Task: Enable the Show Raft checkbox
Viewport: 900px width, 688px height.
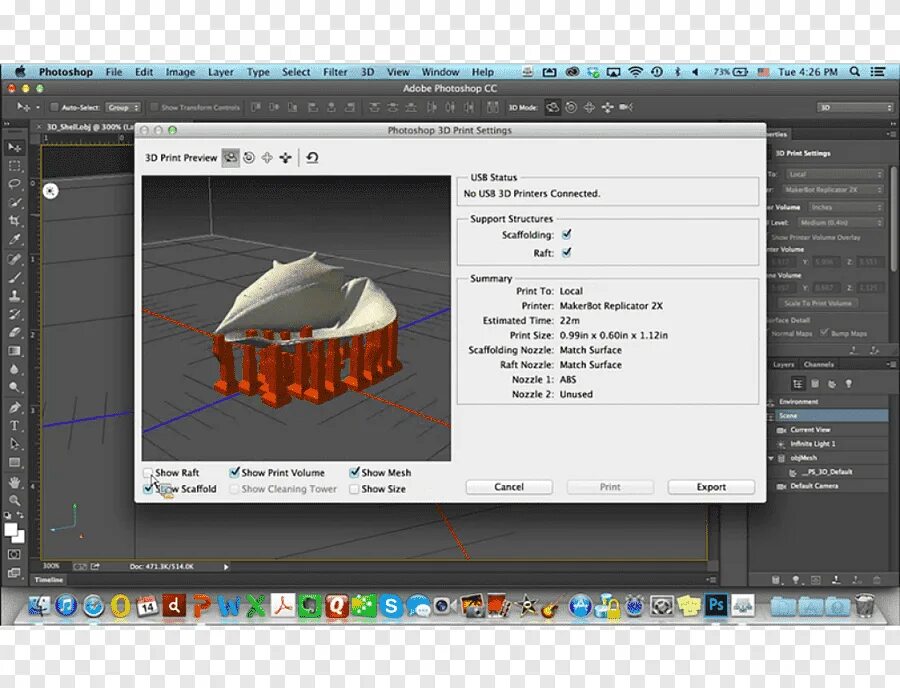Action: click(x=147, y=472)
